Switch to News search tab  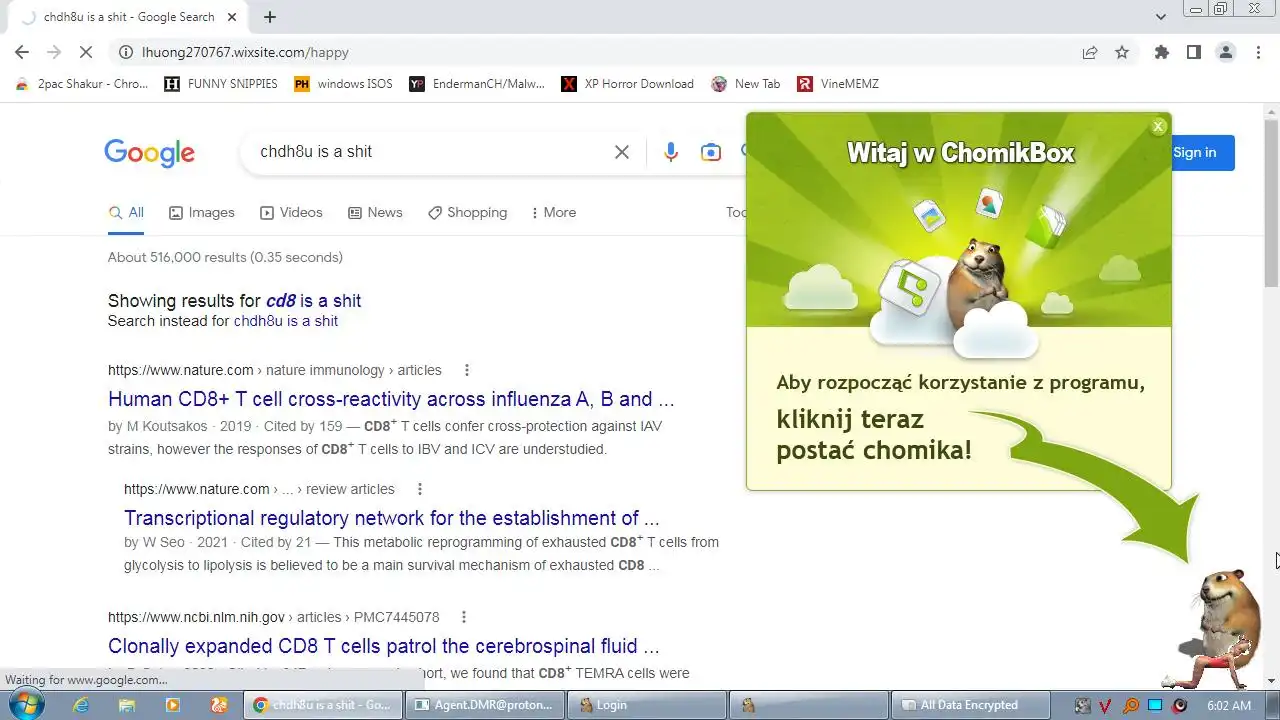[x=375, y=212]
